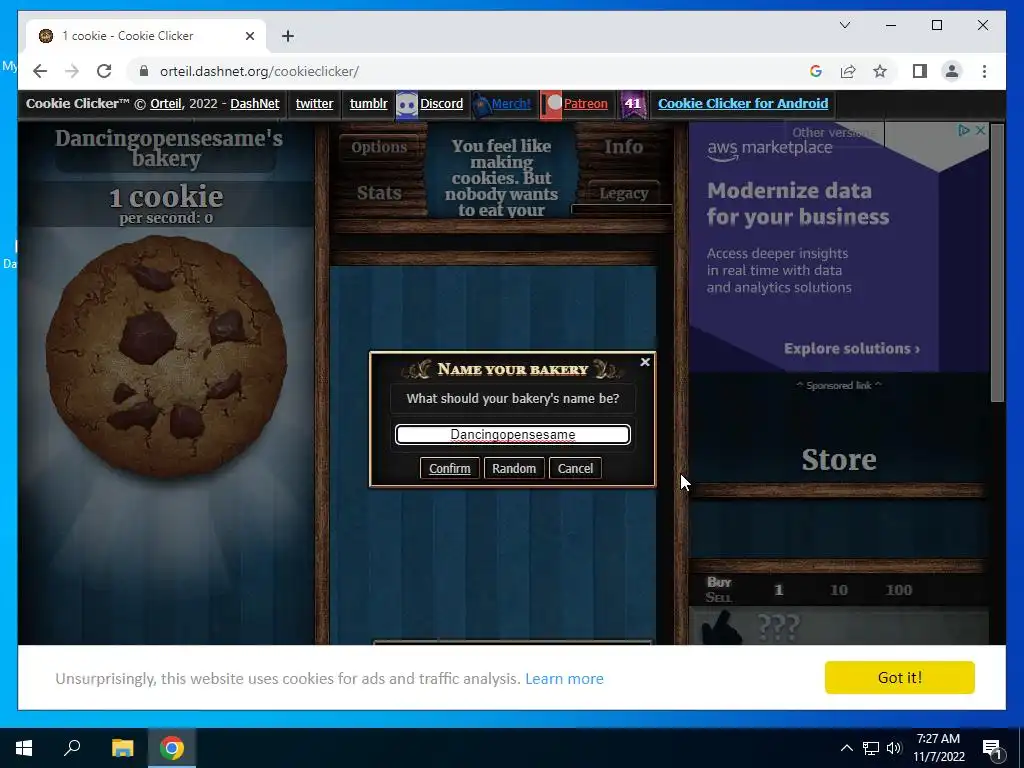The image size is (1024, 768).
Task: Open the Merch! link
Action: (x=511, y=104)
